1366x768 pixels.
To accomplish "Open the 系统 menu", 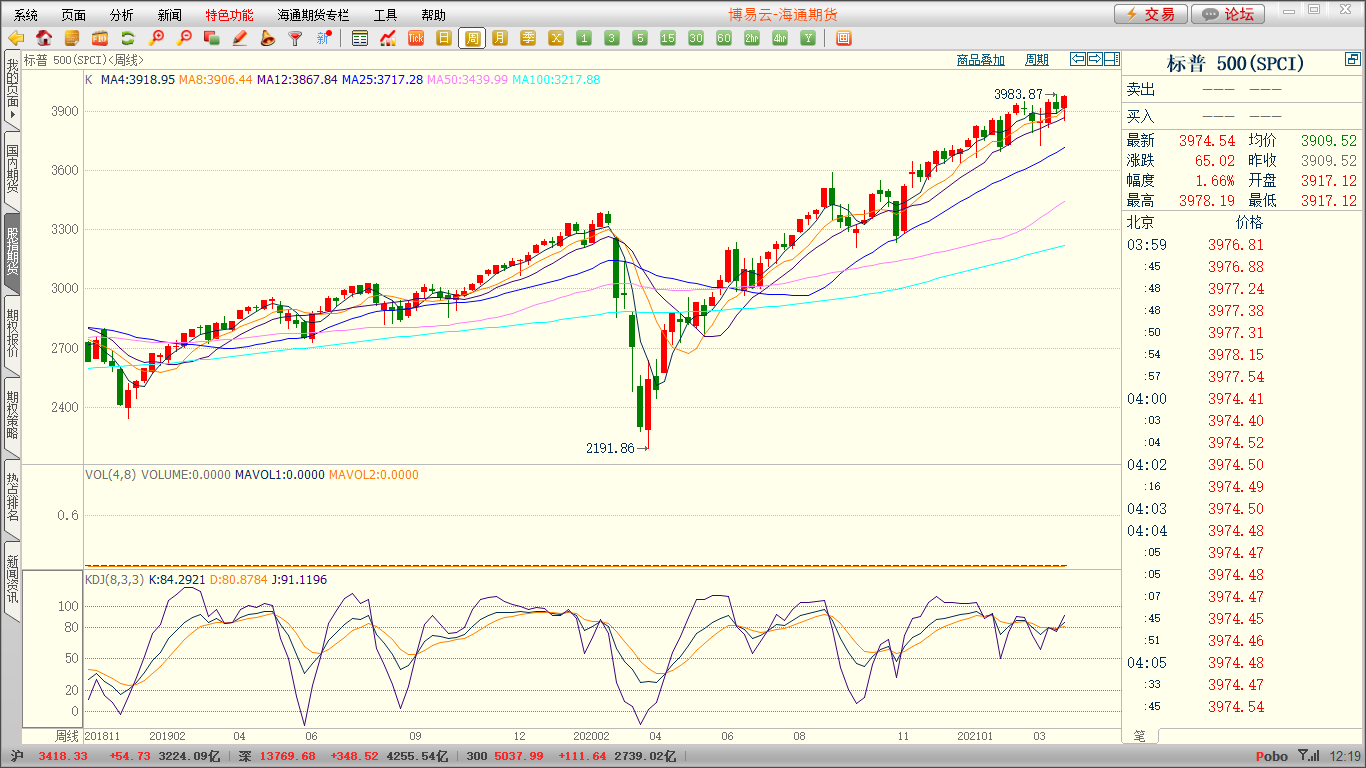I will coord(26,15).
